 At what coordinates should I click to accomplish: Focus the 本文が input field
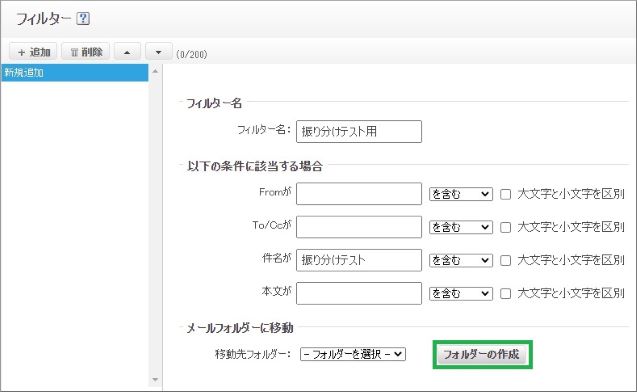(x=359, y=293)
